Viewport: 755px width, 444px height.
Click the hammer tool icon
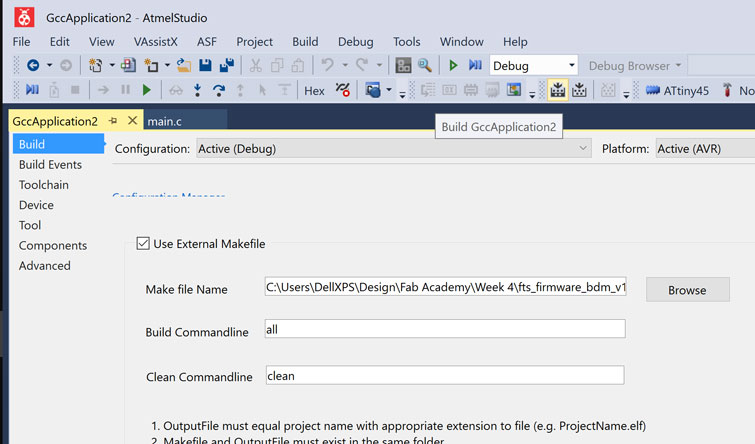[727, 90]
